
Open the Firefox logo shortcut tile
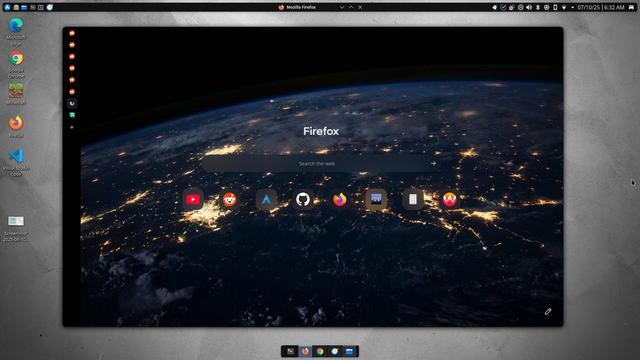tap(340, 200)
